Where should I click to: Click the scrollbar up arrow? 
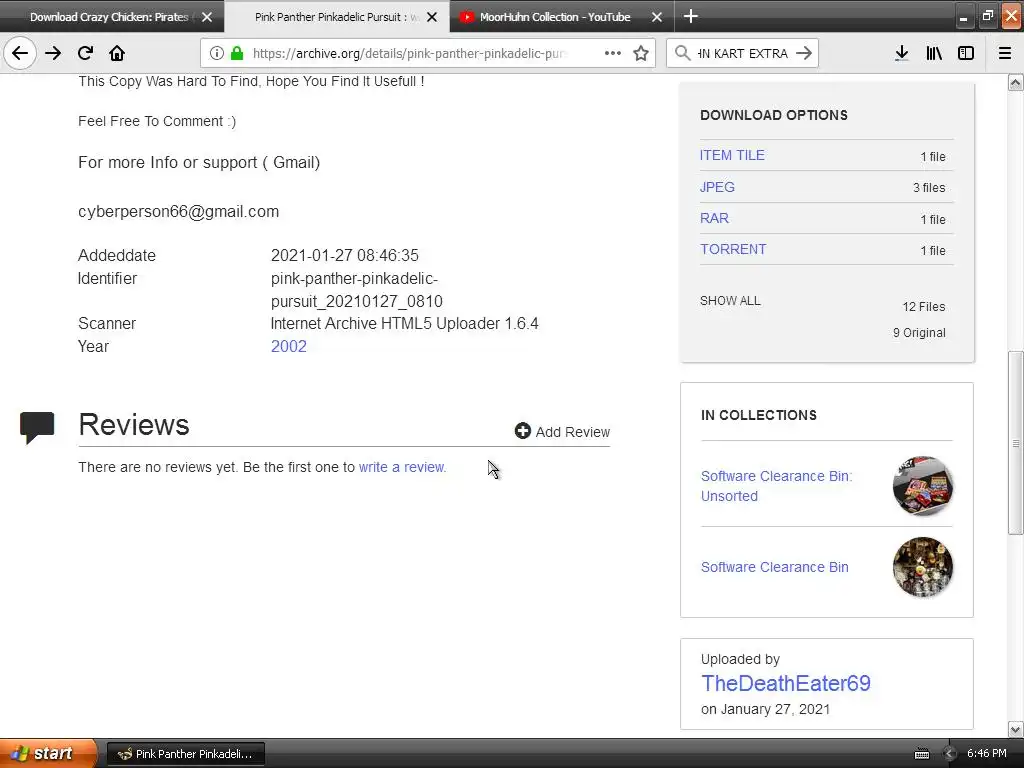pyautogui.click(x=1015, y=82)
